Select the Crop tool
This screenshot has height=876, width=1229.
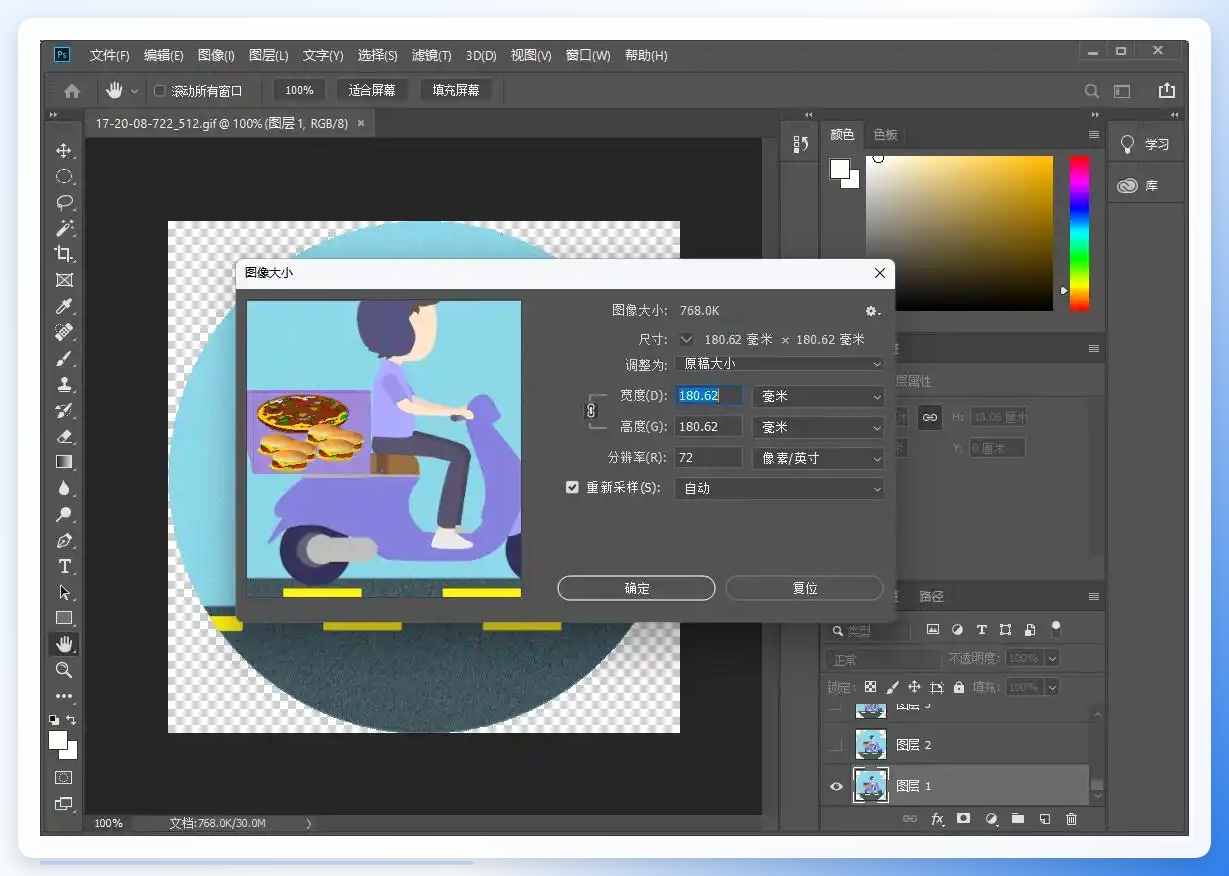point(64,254)
